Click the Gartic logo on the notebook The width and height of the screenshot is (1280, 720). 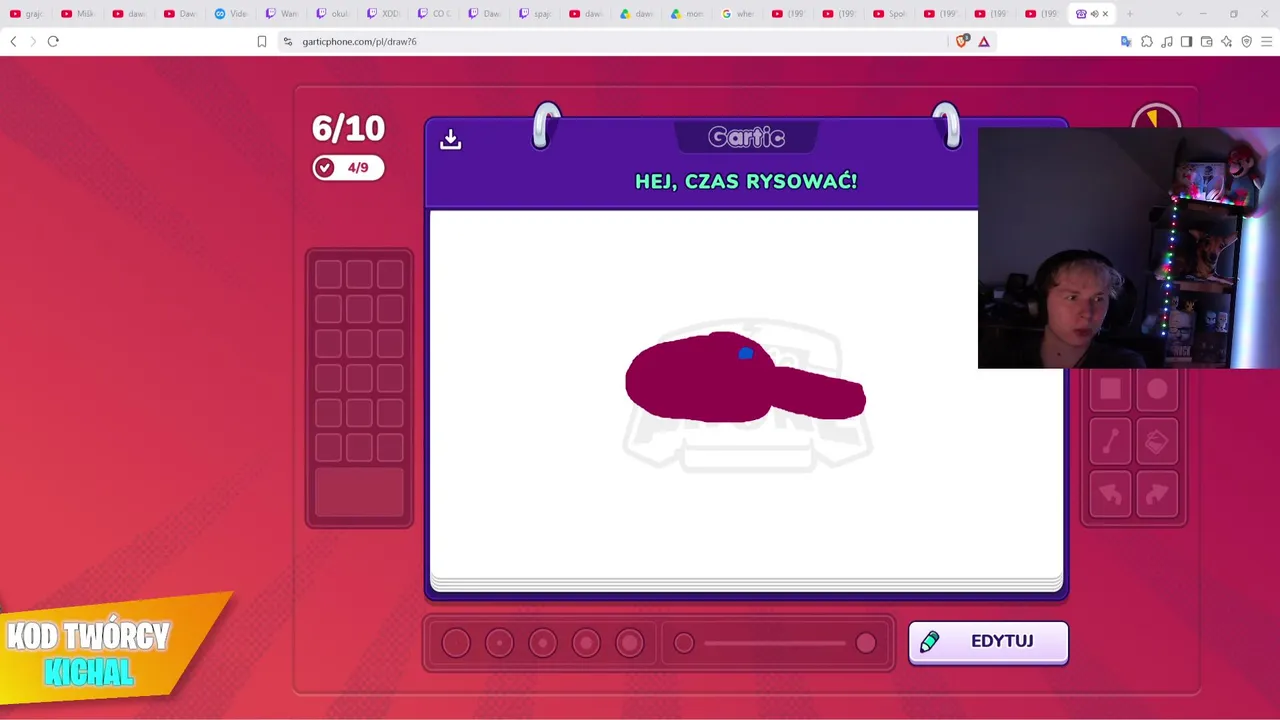[x=746, y=137]
